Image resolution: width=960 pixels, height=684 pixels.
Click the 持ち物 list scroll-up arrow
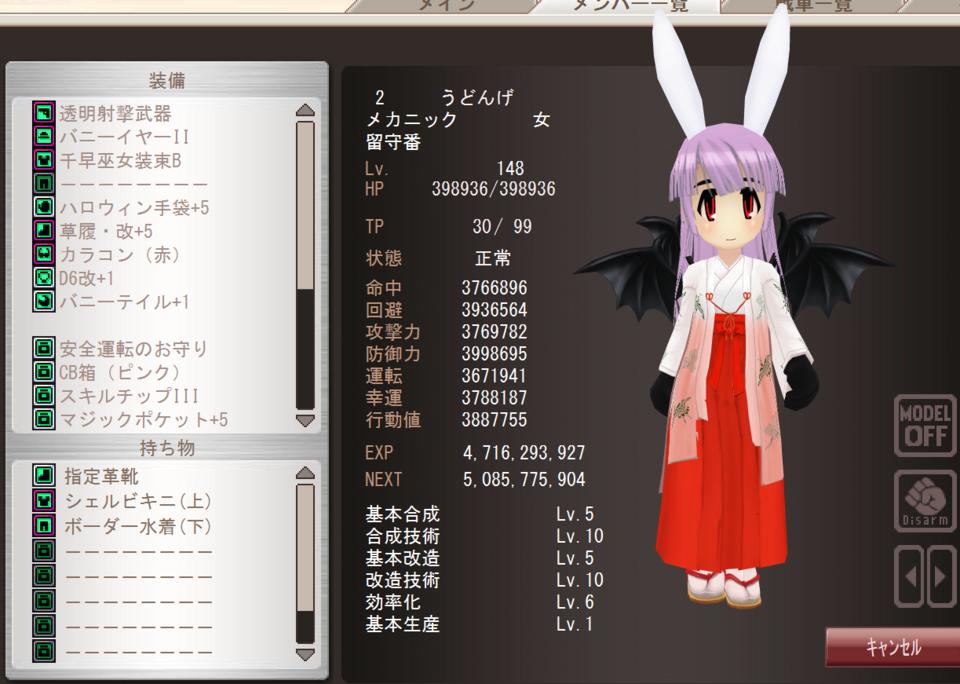point(305,473)
